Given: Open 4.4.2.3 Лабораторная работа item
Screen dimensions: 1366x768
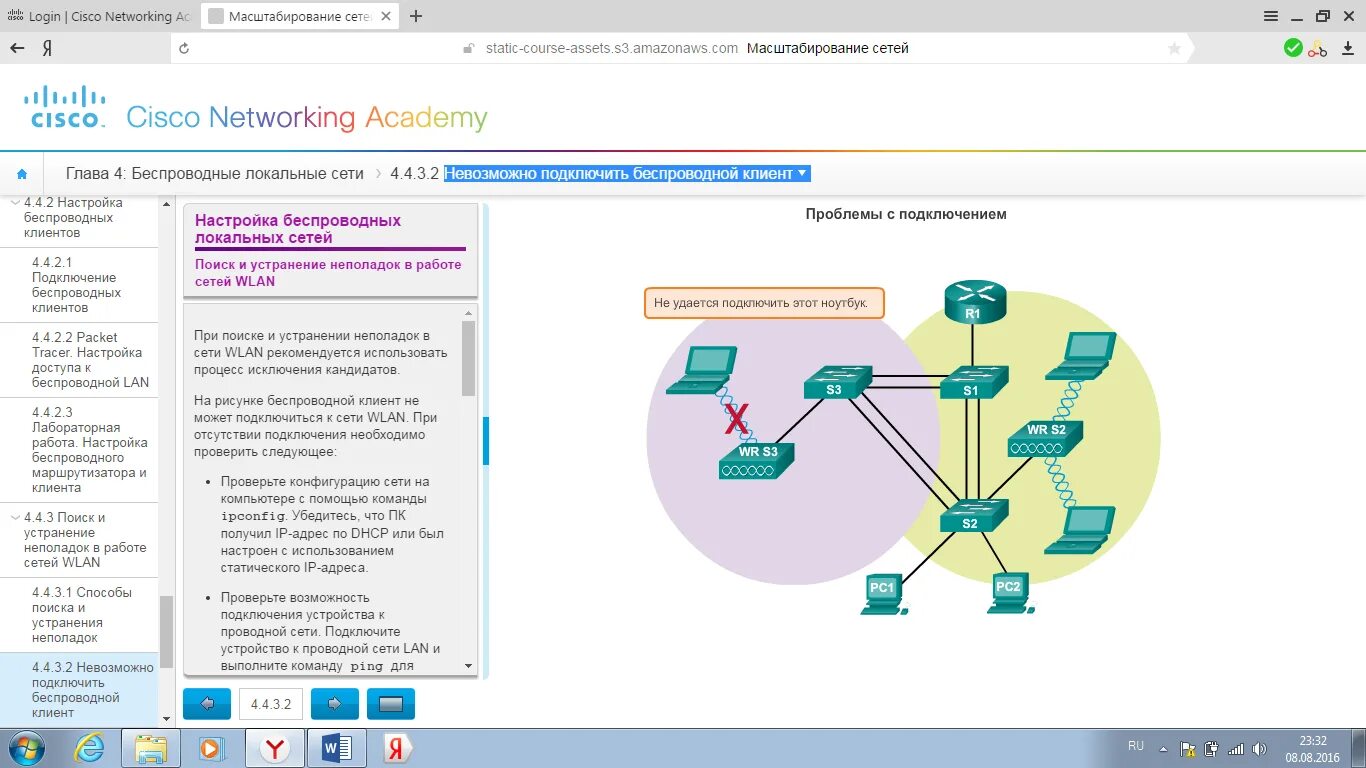Looking at the screenshot, I should pos(79,450).
